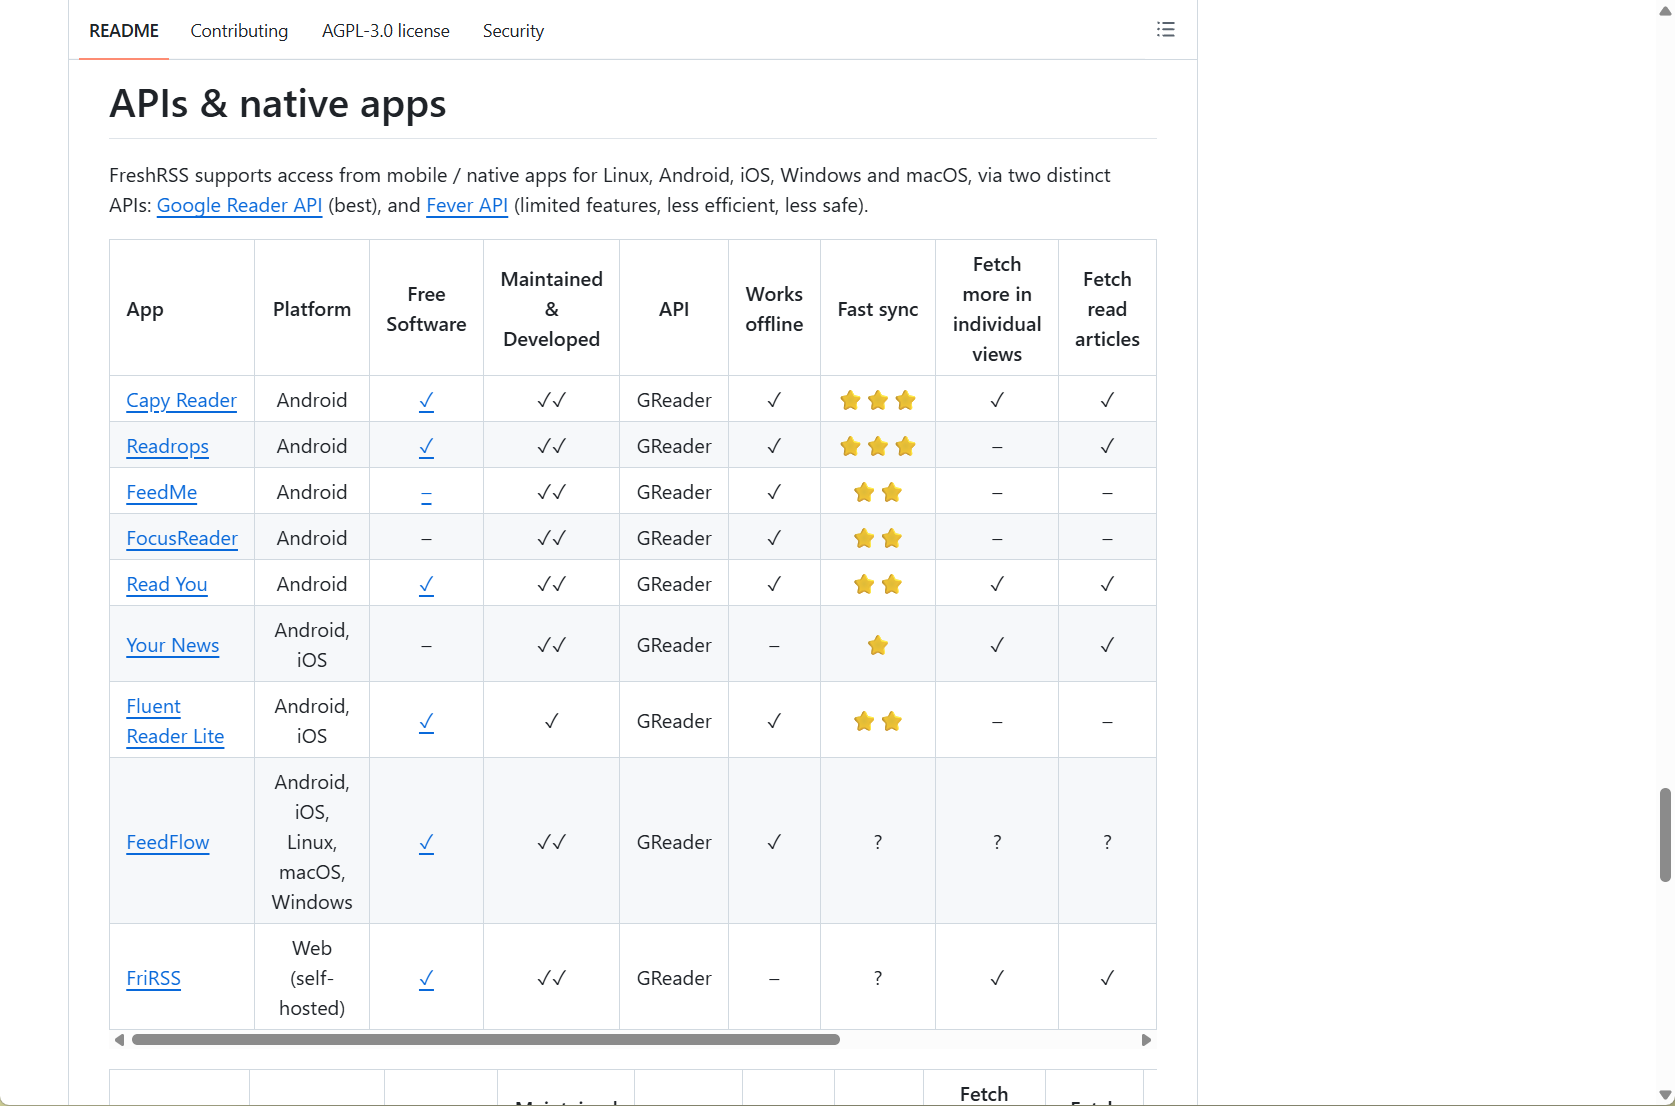Open the Your News link
Screen dimensions: 1675x1106
point(172,645)
